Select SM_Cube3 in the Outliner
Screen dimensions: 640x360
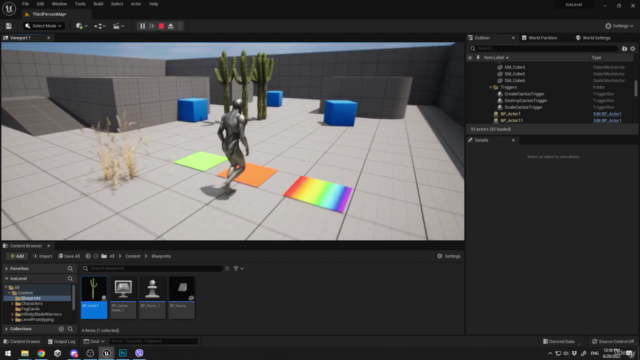(514, 67)
